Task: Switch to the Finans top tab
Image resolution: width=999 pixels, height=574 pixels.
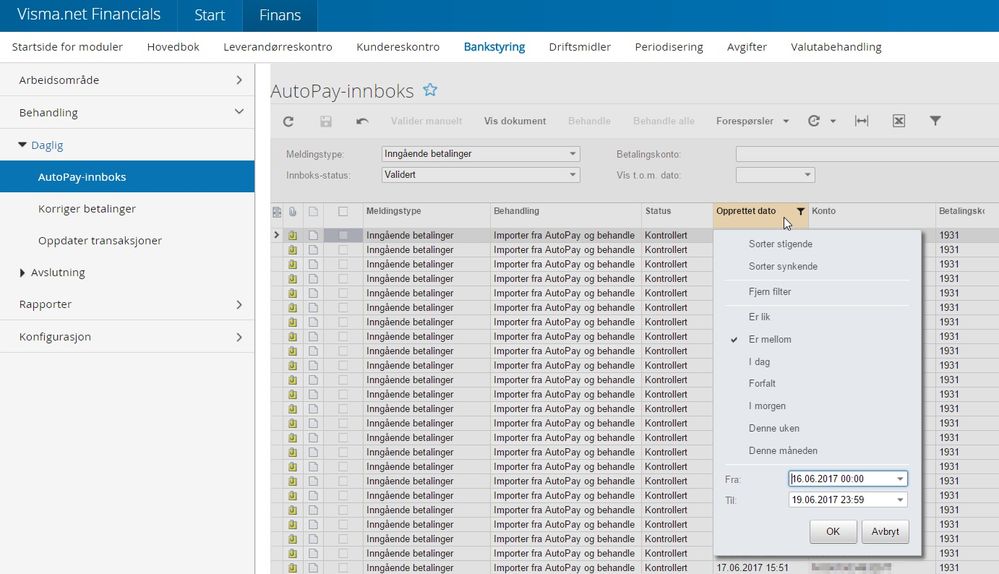Action: point(280,15)
